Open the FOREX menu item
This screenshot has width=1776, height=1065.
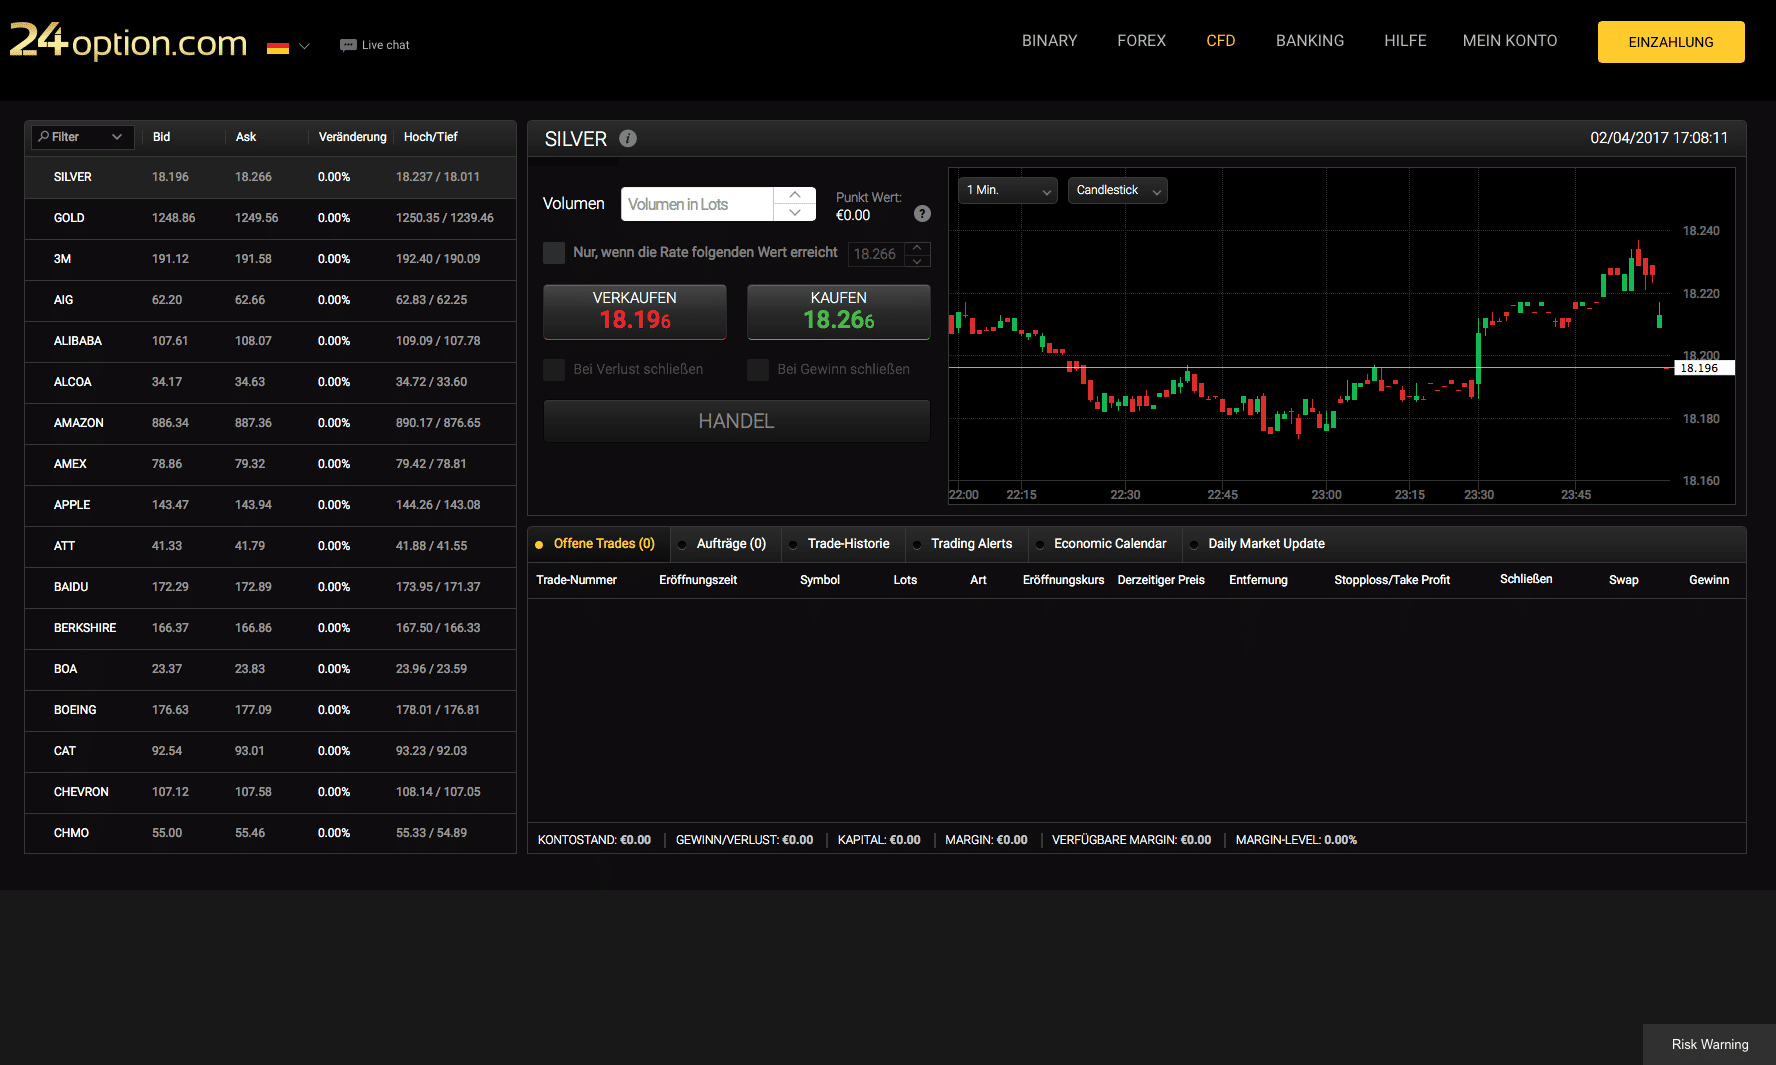pyautogui.click(x=1141, y=41)
